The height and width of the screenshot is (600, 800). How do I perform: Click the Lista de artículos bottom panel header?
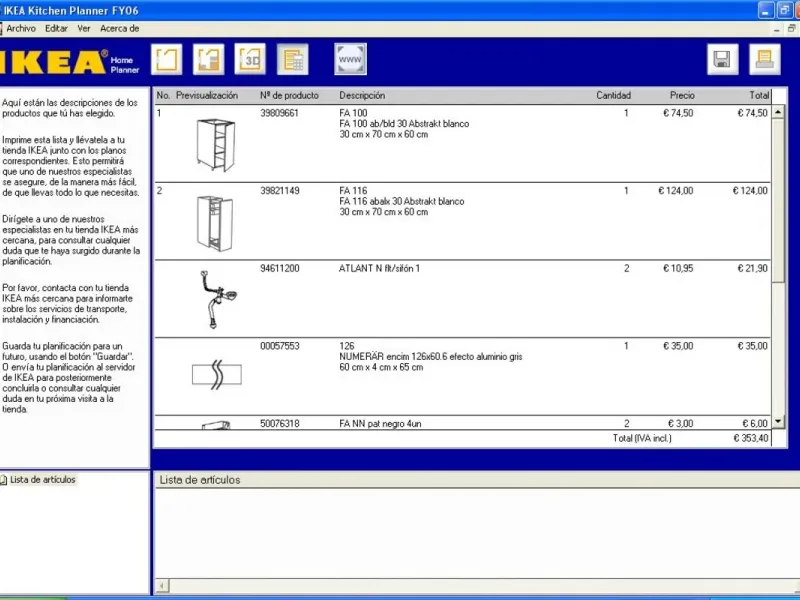click(x=199, y=480)
